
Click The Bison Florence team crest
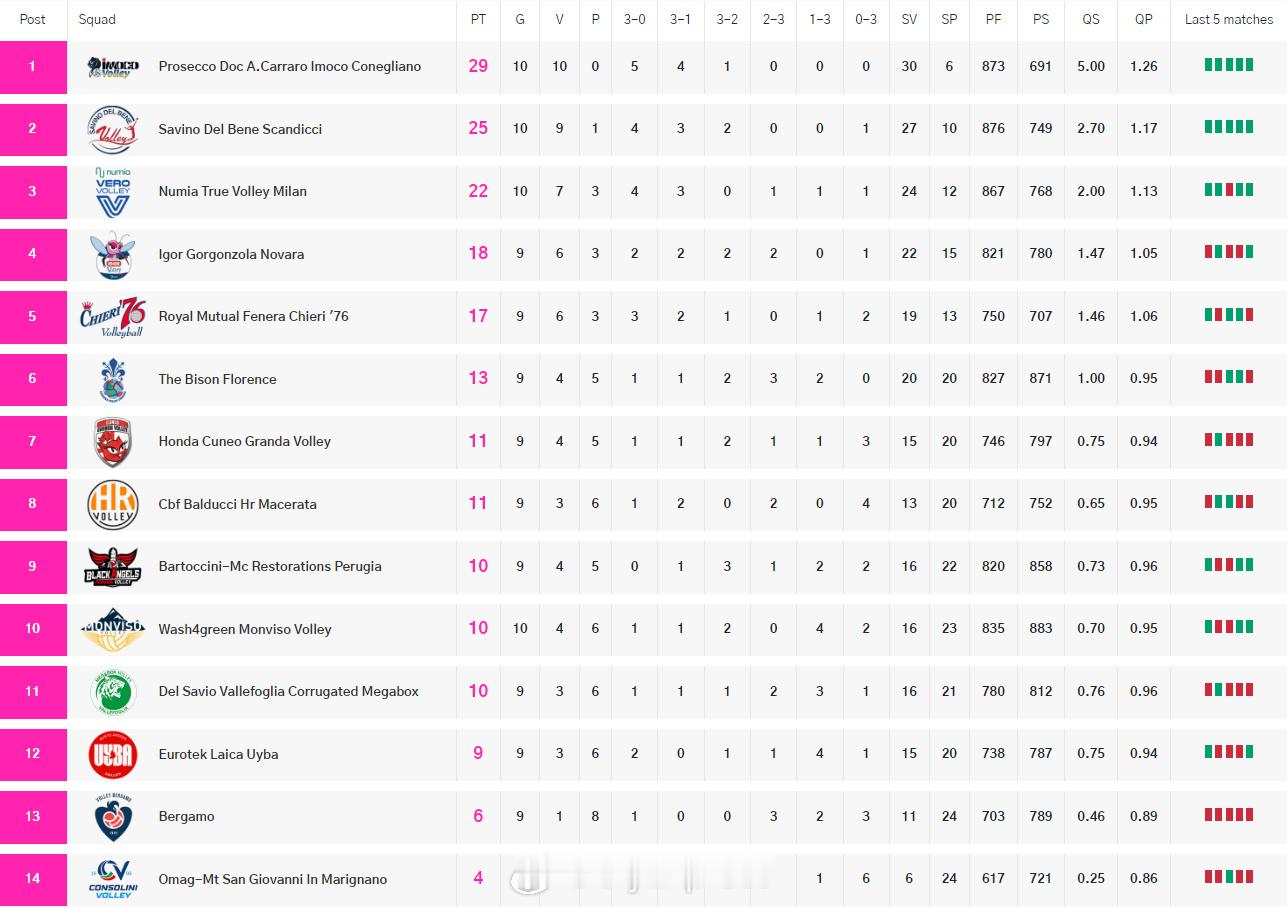pyautogui.click(x=113, y=379)
